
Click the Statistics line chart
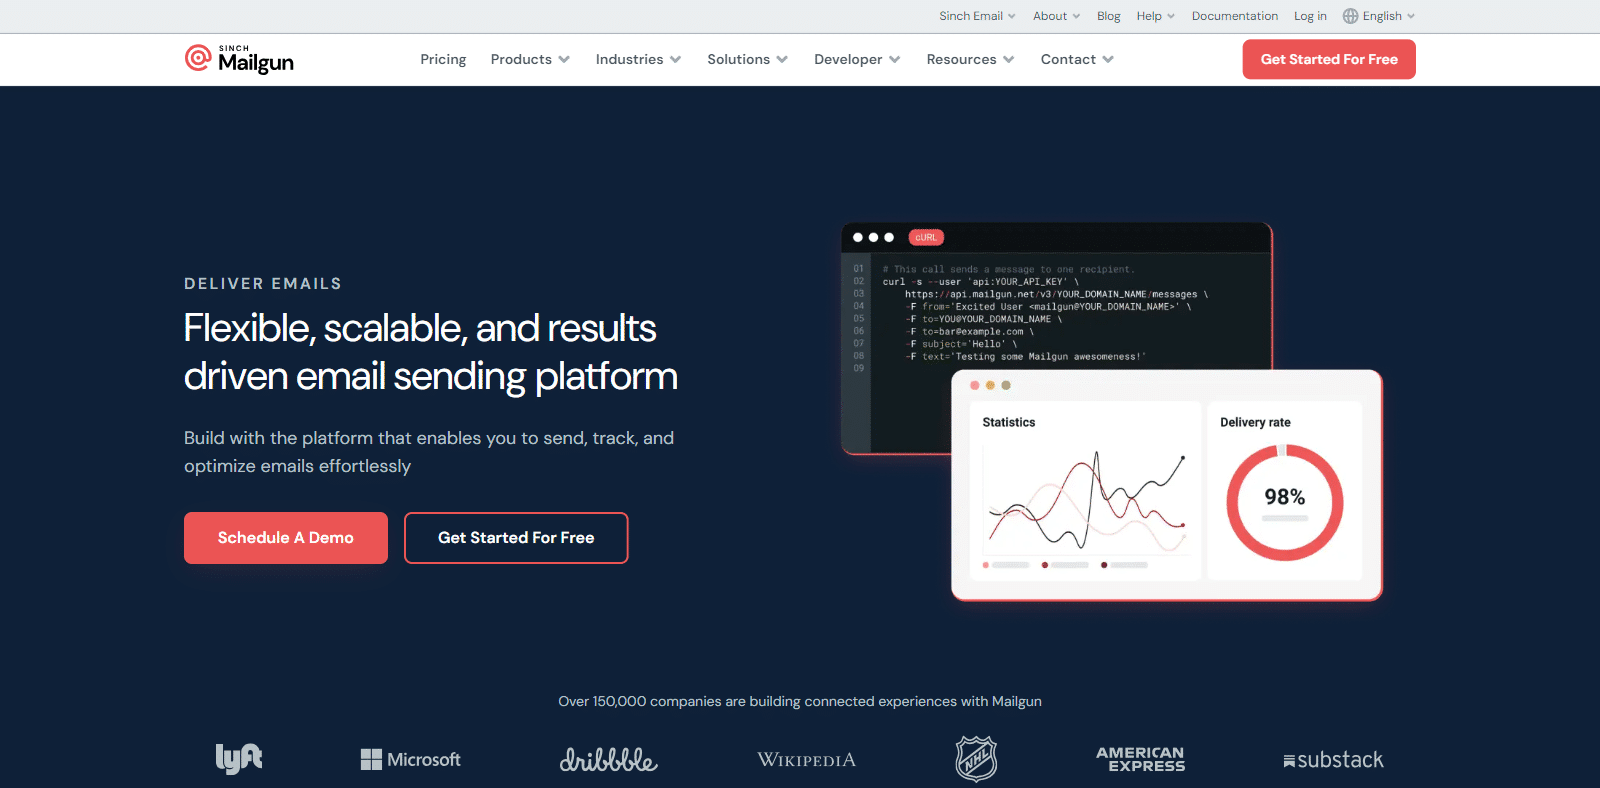pyautogui.click(x=1087, y=500)
